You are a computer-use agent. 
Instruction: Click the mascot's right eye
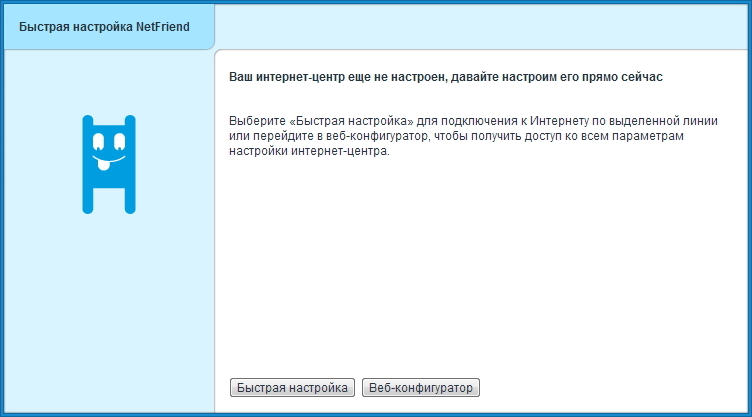pyautogui.click(x=119, y=142)
